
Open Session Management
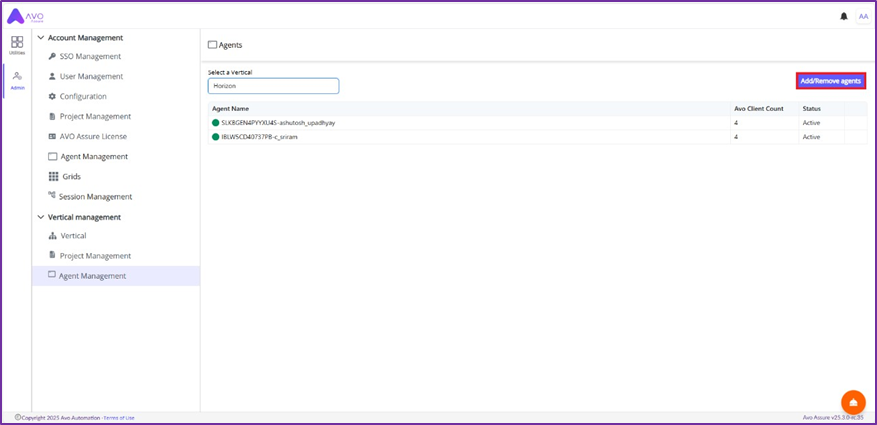pyautogui.click(x=95, y=197)
